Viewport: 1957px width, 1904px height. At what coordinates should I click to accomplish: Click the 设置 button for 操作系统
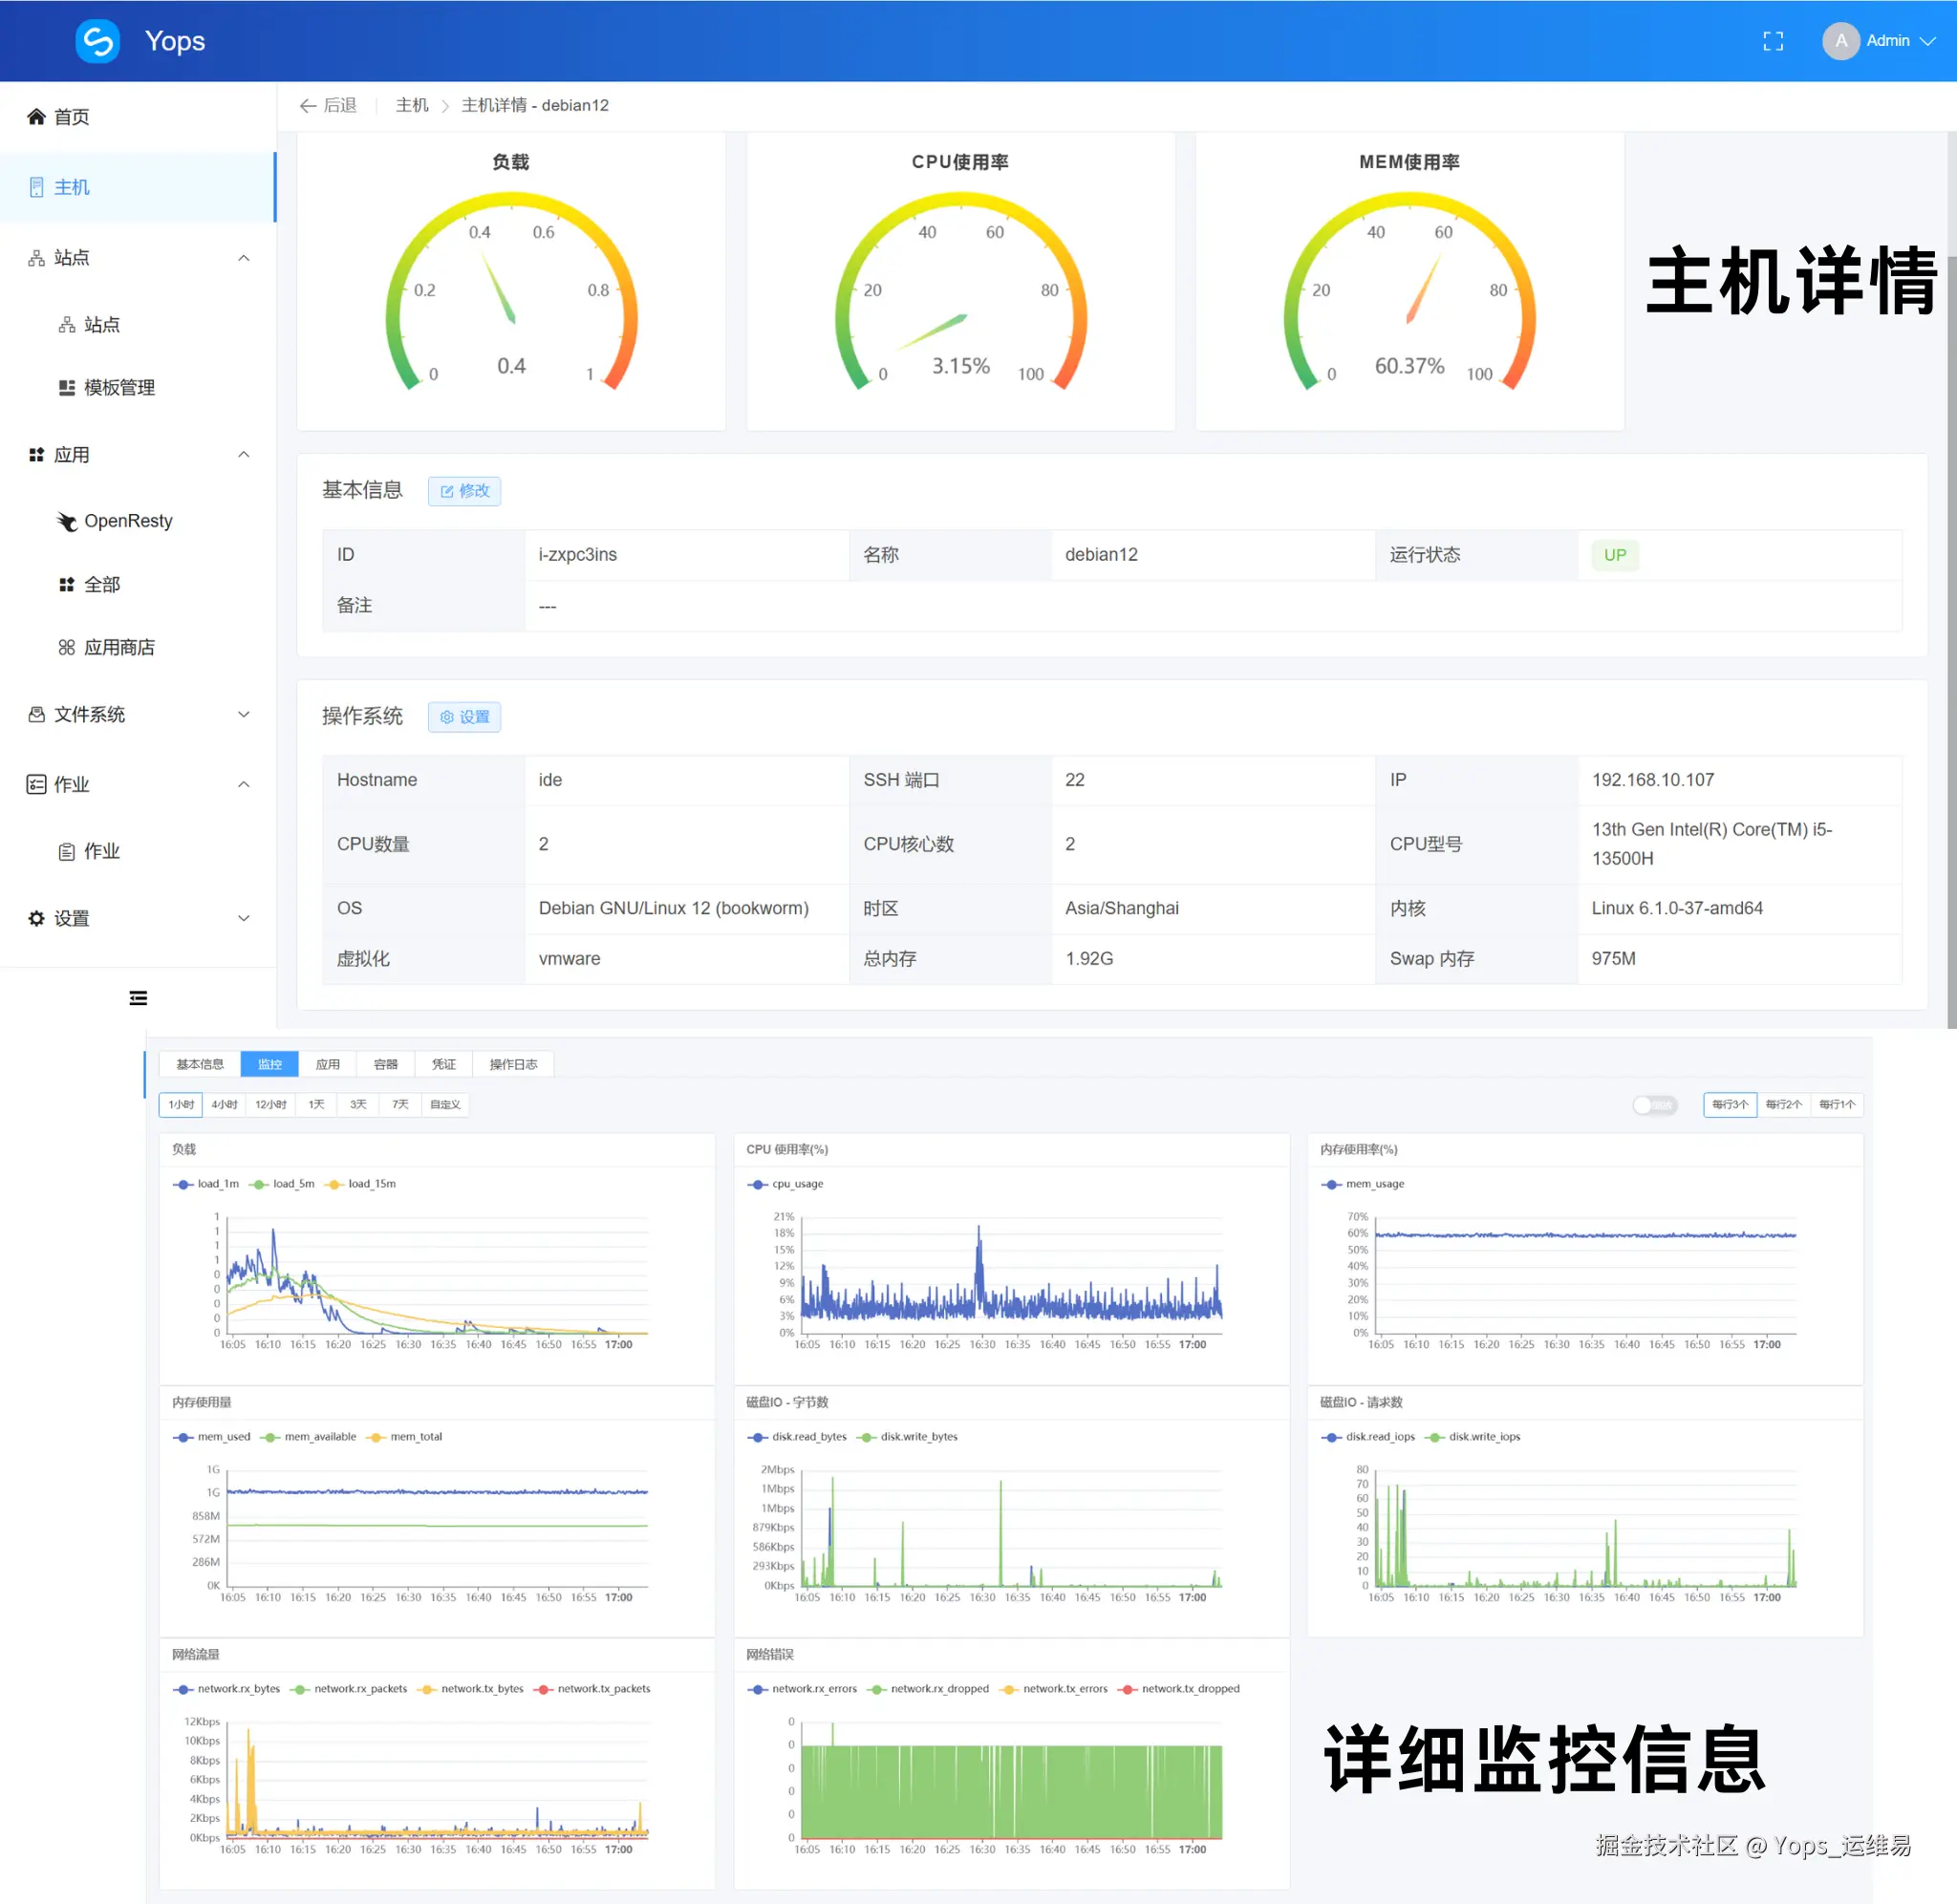(x=464, y=717)
